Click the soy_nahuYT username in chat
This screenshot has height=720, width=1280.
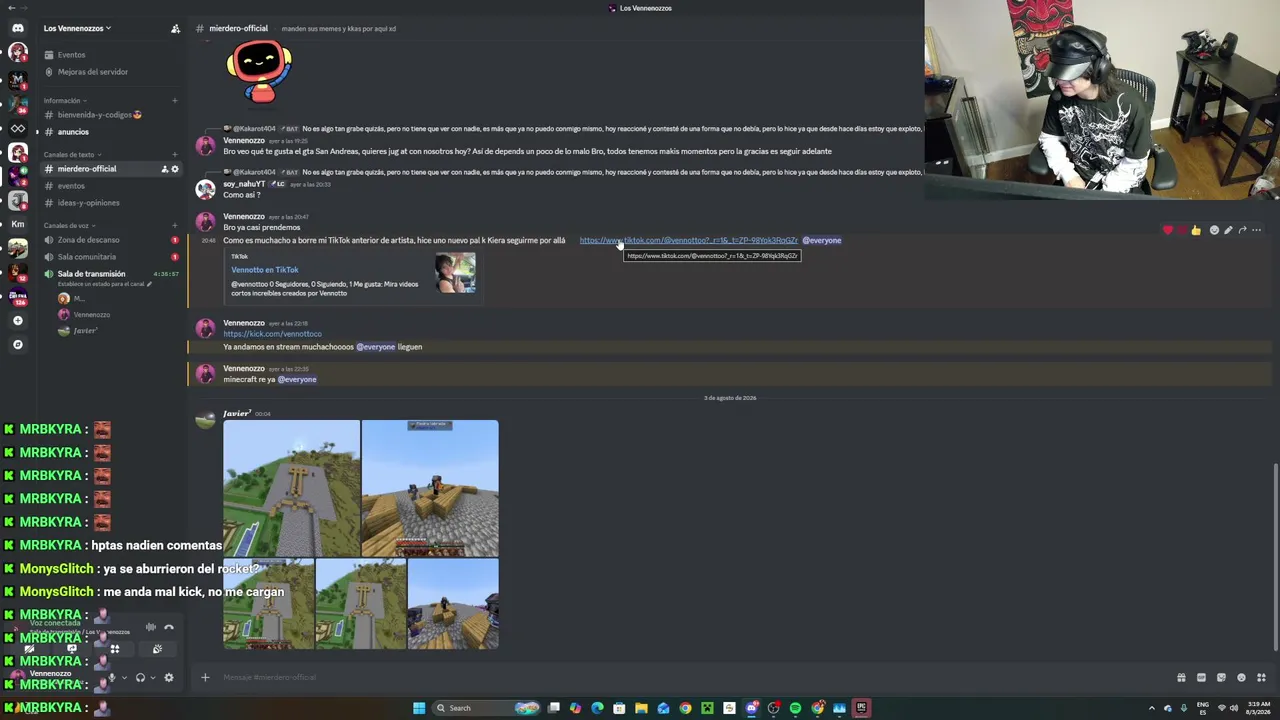point(243,184)
